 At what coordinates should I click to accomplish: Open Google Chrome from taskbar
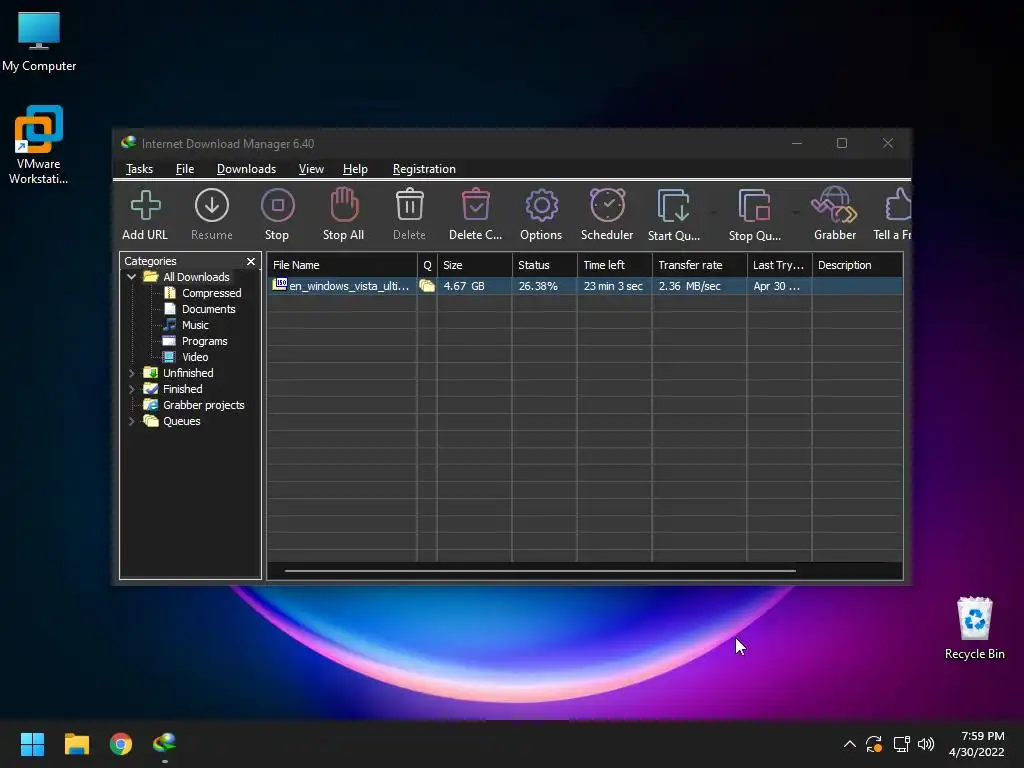coord(121,744)
